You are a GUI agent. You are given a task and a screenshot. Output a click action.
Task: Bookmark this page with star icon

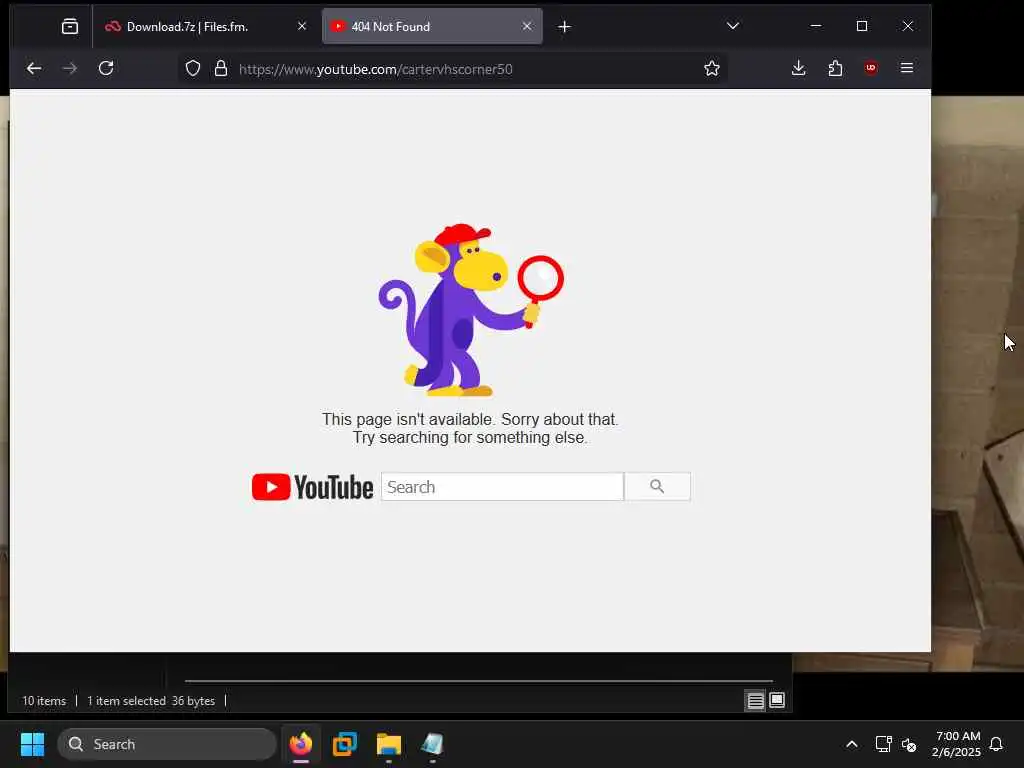(x=712, y=69)
